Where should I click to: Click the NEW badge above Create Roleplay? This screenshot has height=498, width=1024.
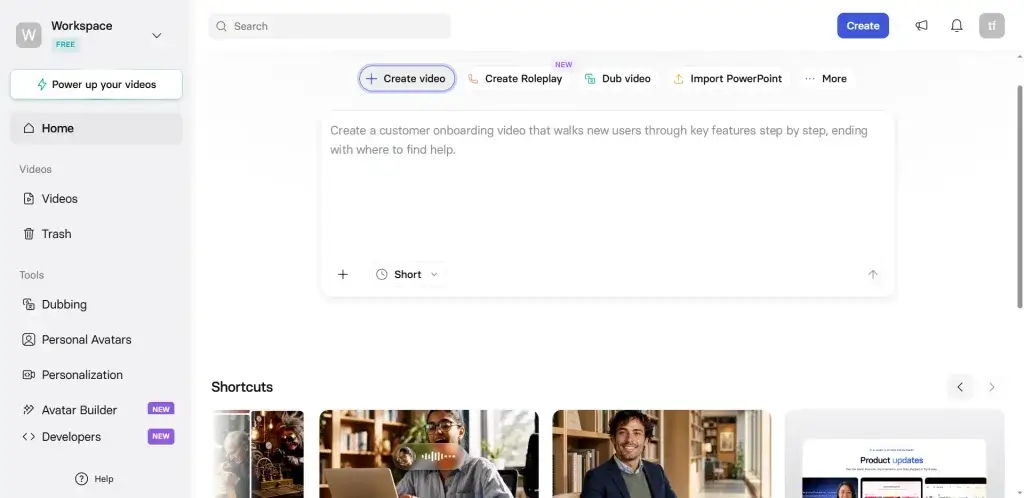pos(563,65)
